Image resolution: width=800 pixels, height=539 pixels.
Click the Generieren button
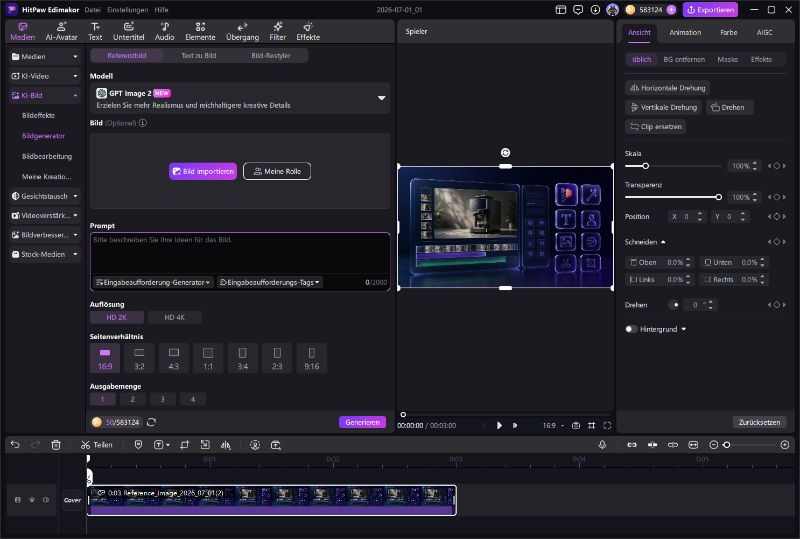(362, 422)
